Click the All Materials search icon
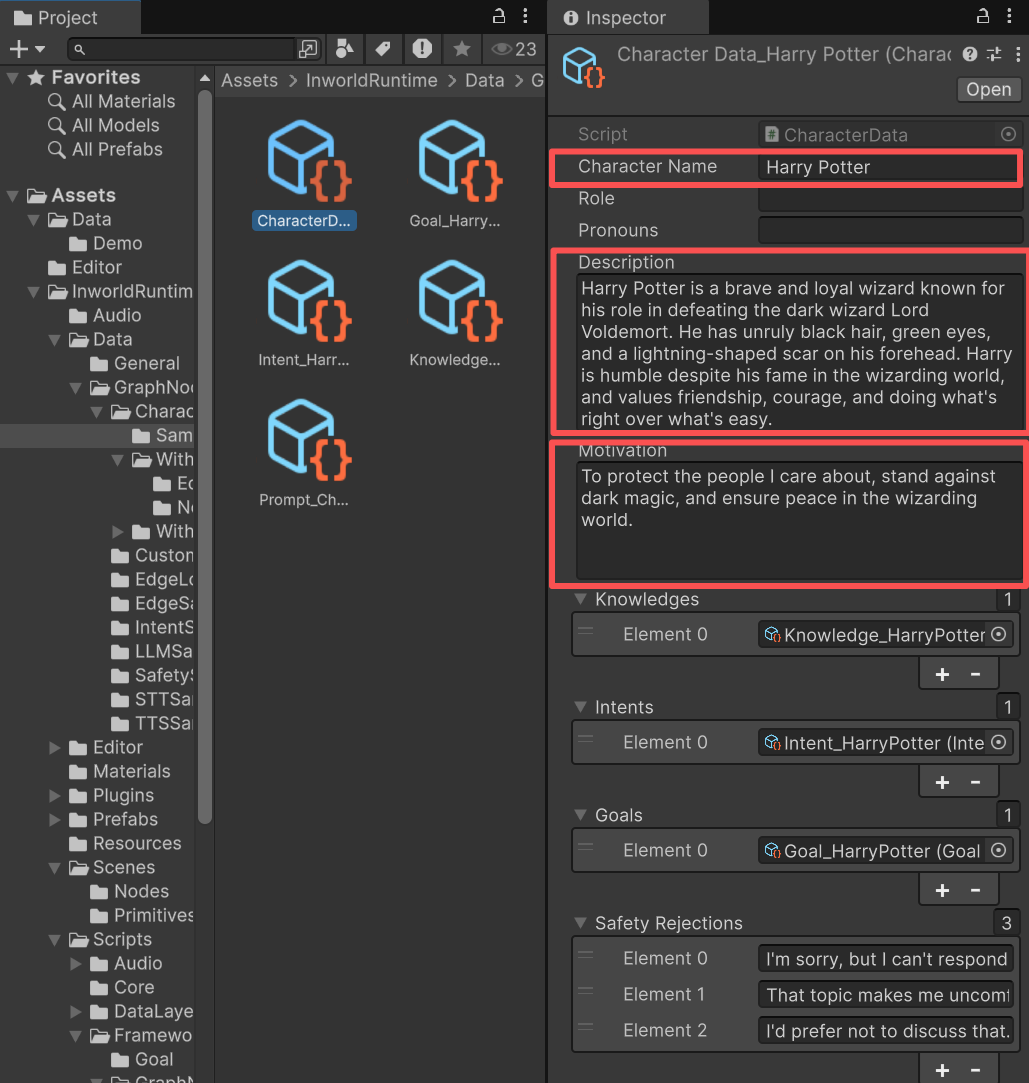1029x1083 pixels. [x=57, y=102]
